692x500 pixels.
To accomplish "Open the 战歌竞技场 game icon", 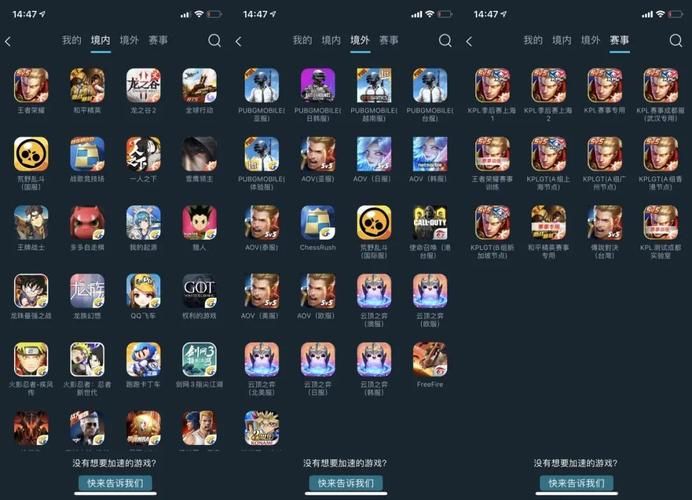I will click(87, 154).
